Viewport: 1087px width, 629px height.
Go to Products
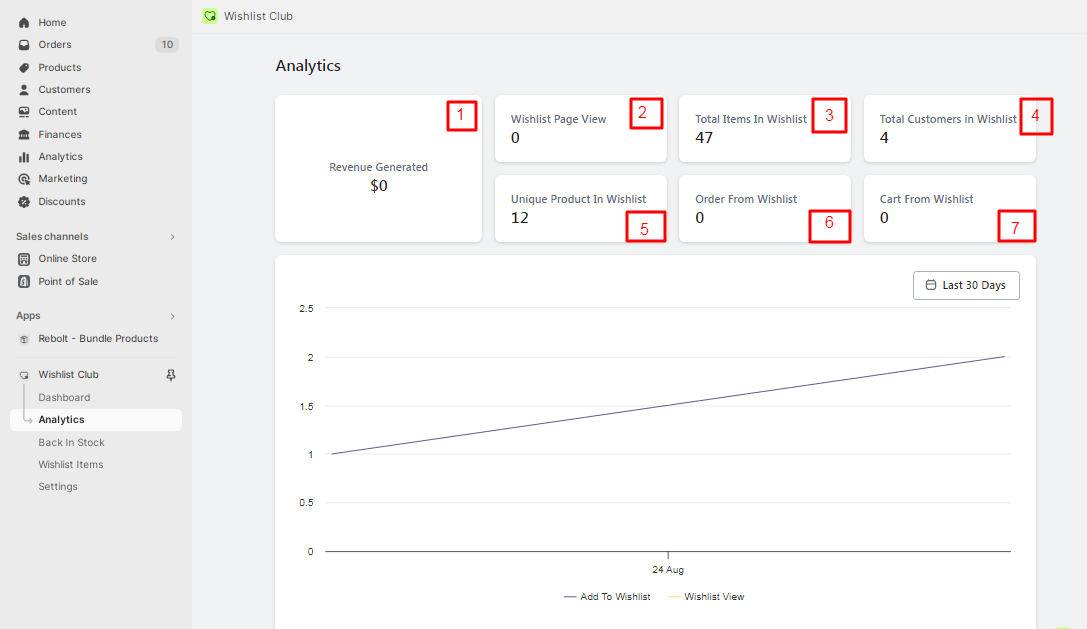60,68
